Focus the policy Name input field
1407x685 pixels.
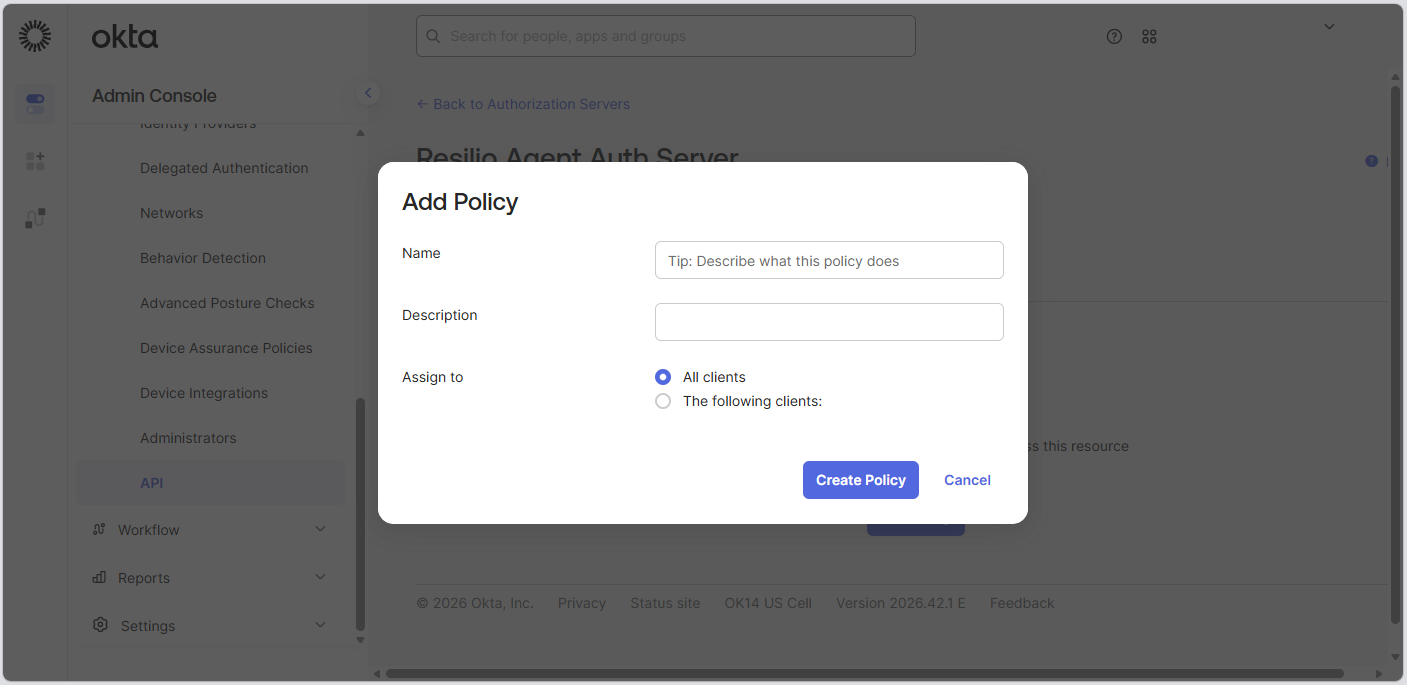pyautogui.click(x=829, y=260)
